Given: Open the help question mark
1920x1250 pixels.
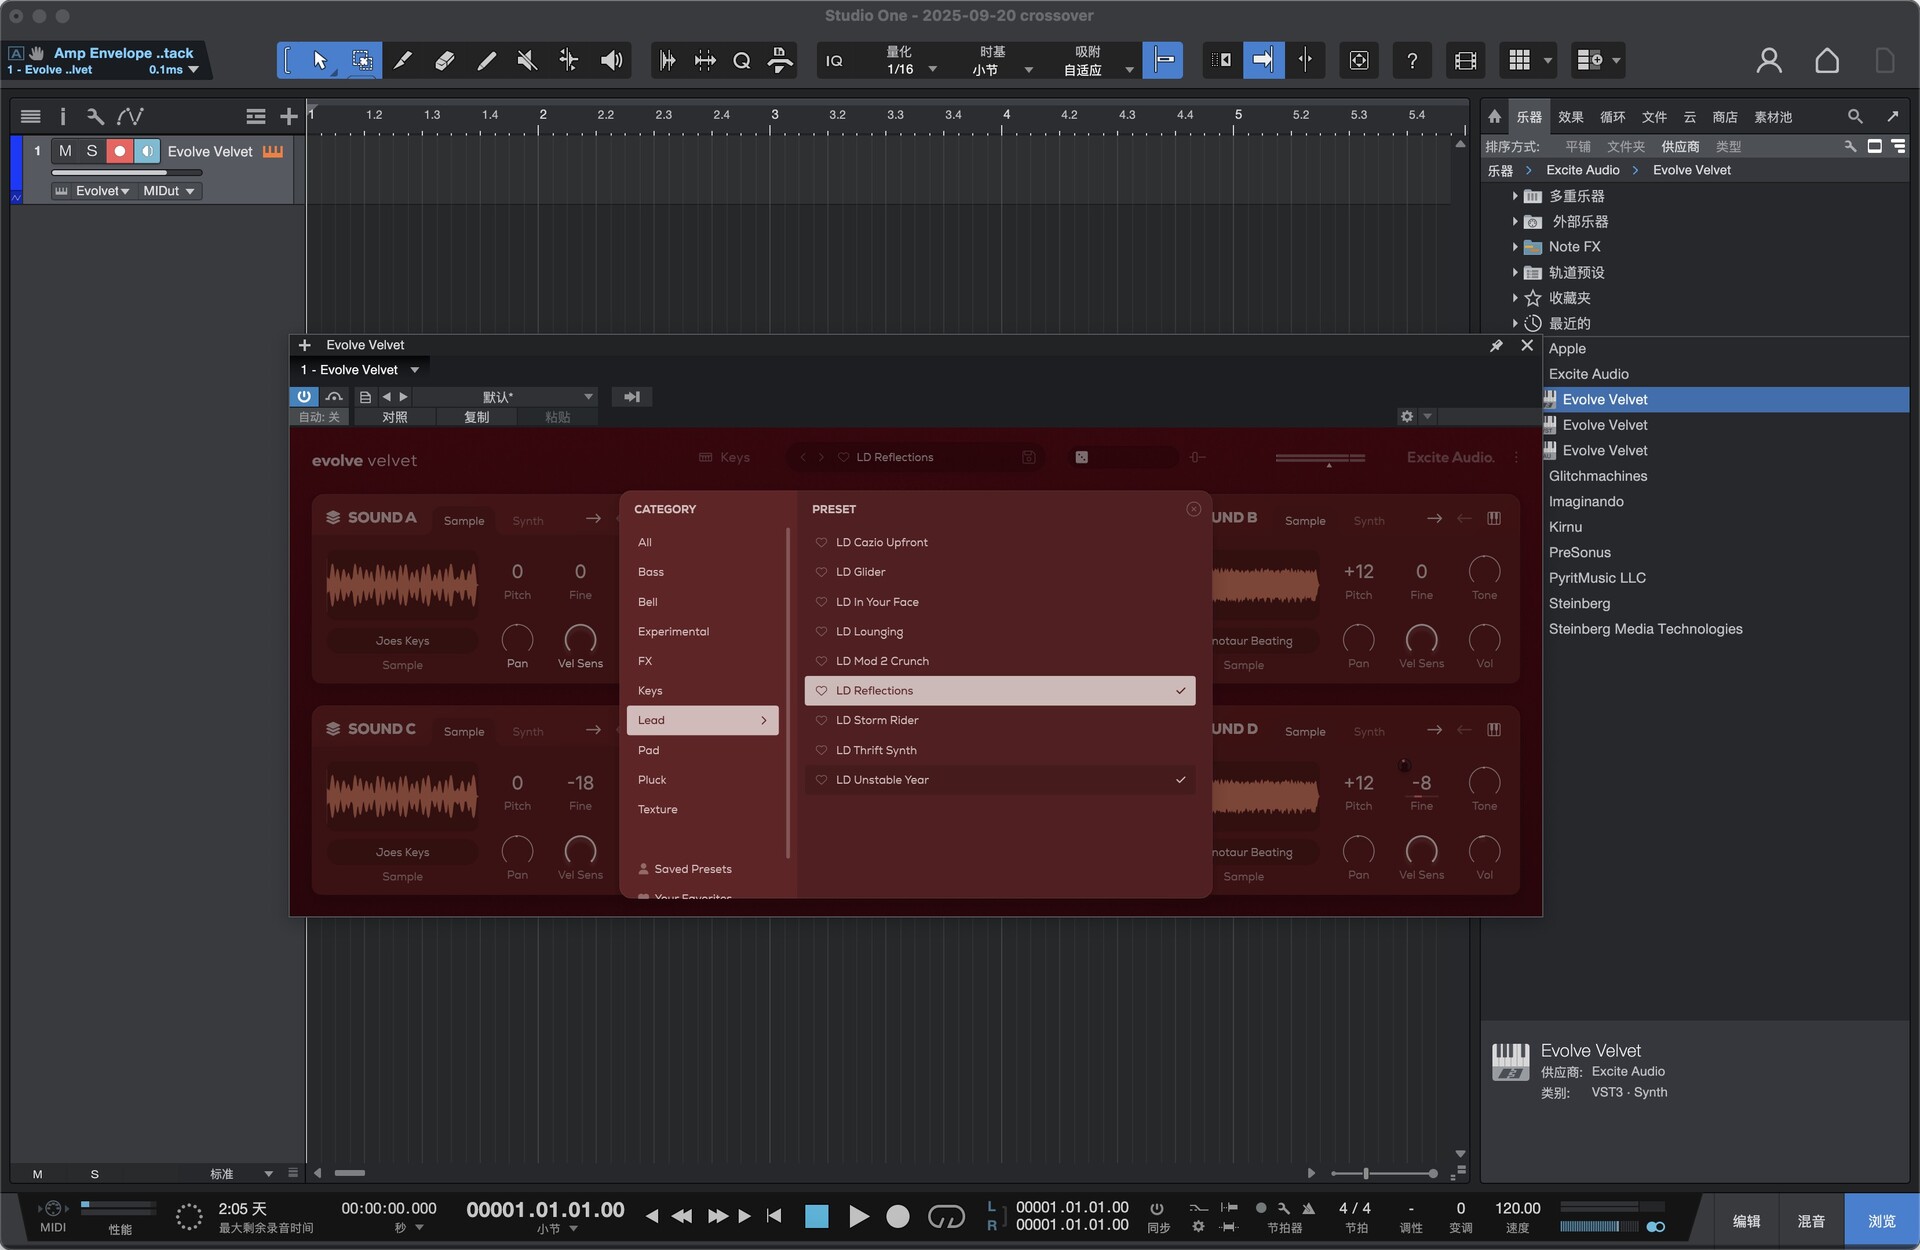Looking at the screenshot, I should (x=1412, y=61).
